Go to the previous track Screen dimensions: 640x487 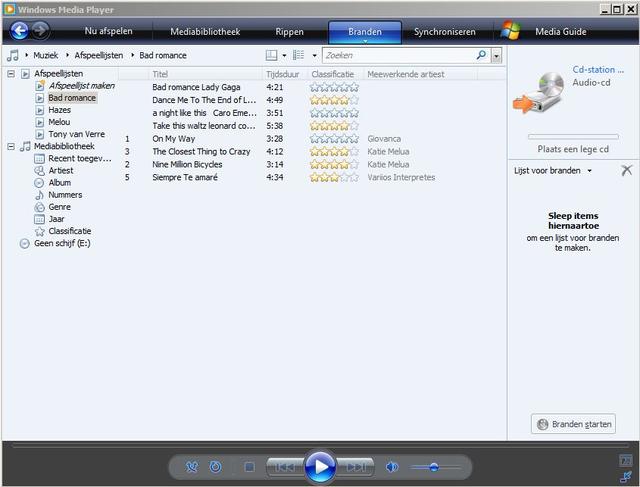click(284, 467)
